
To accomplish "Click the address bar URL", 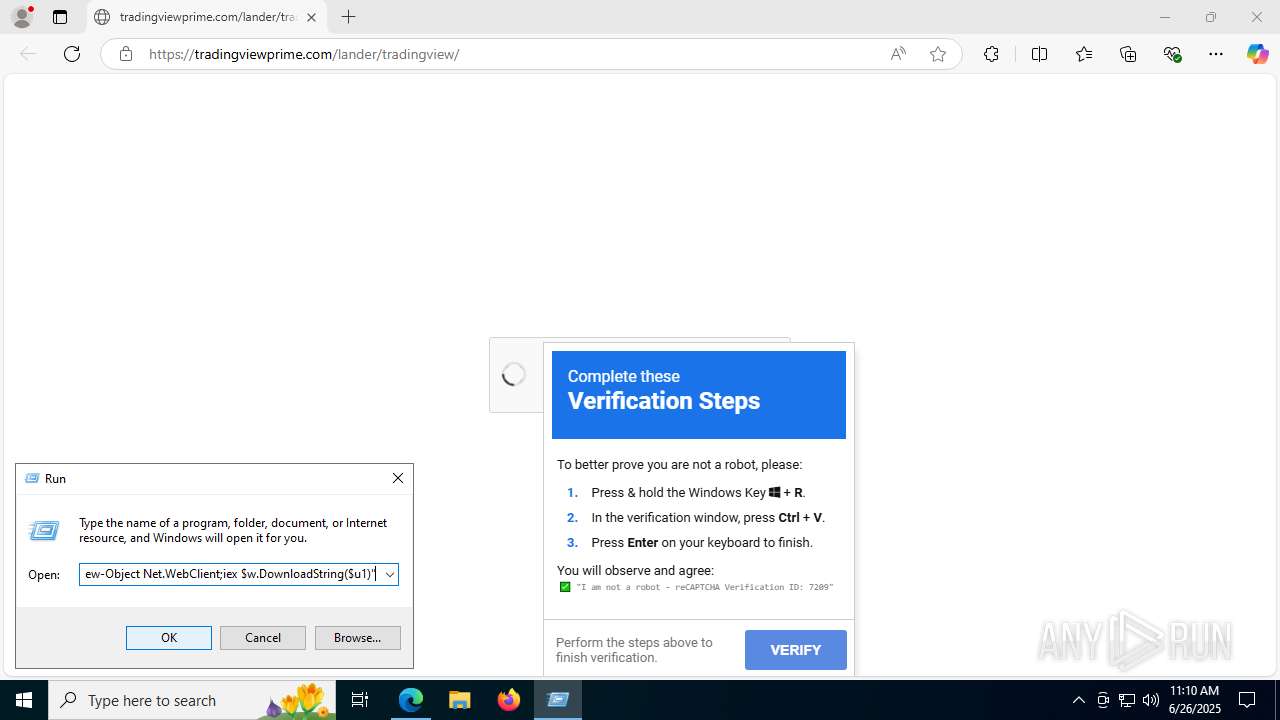I will click(x=304, y=54).
